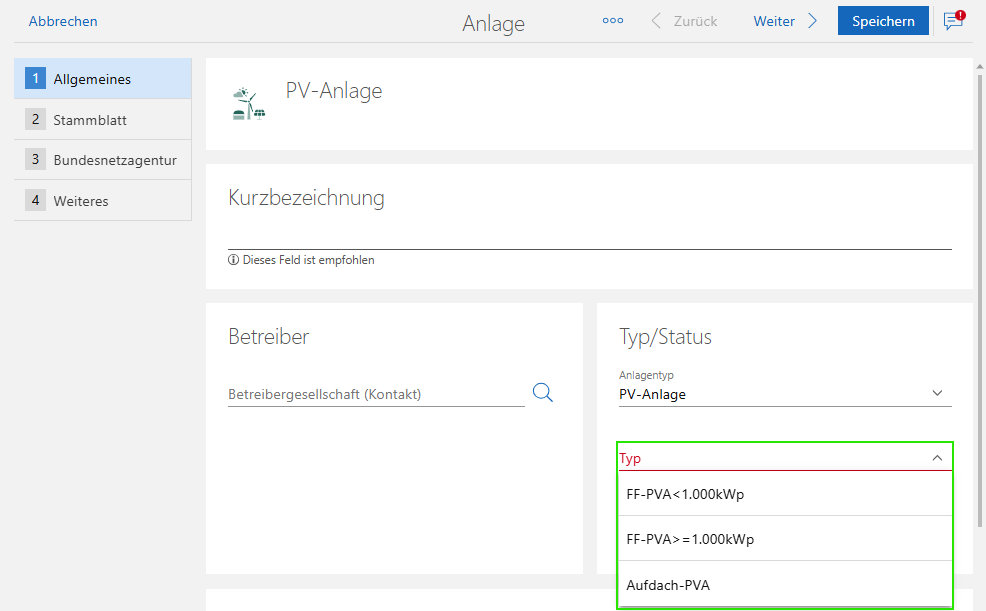
Task: Click the vertical scrollbar on the right
Action: tap(979, 299)
